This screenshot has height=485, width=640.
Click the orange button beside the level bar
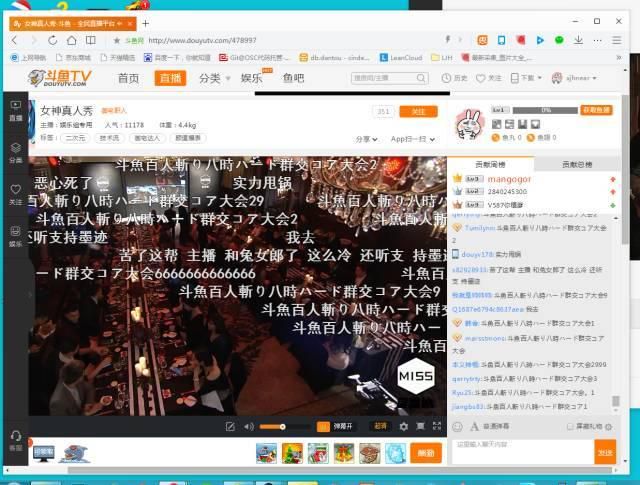tap(596, 110)
